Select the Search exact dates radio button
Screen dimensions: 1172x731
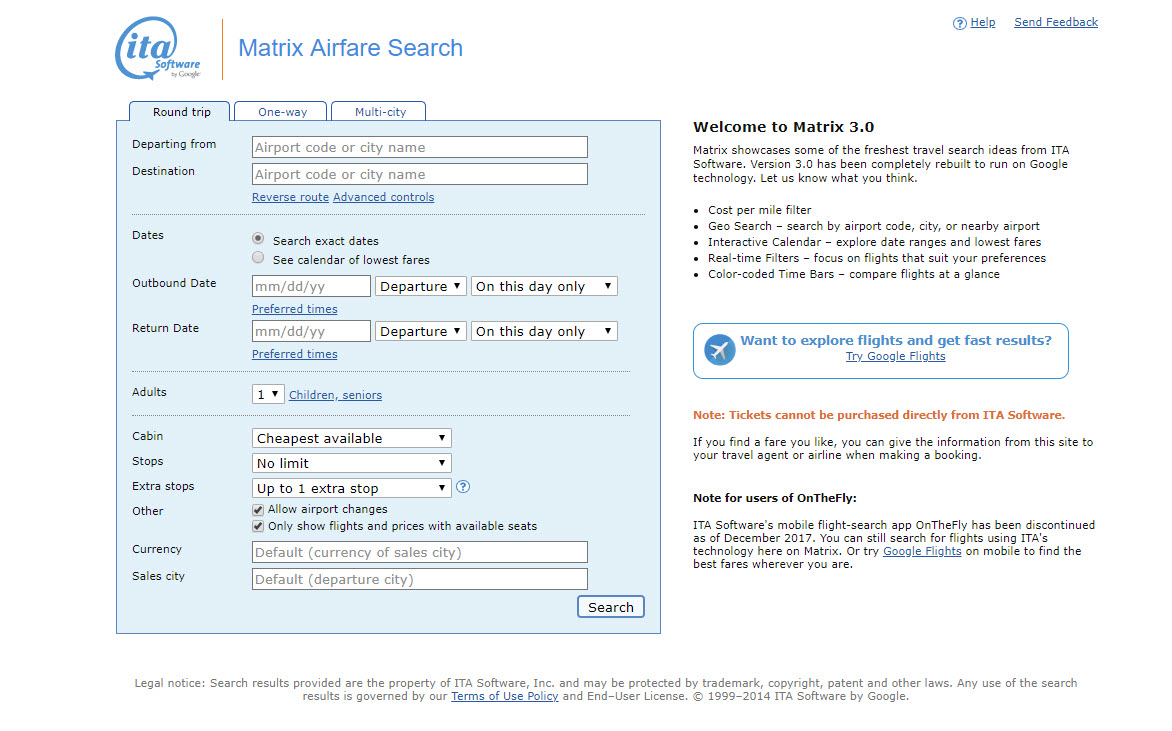pos(258,238)
